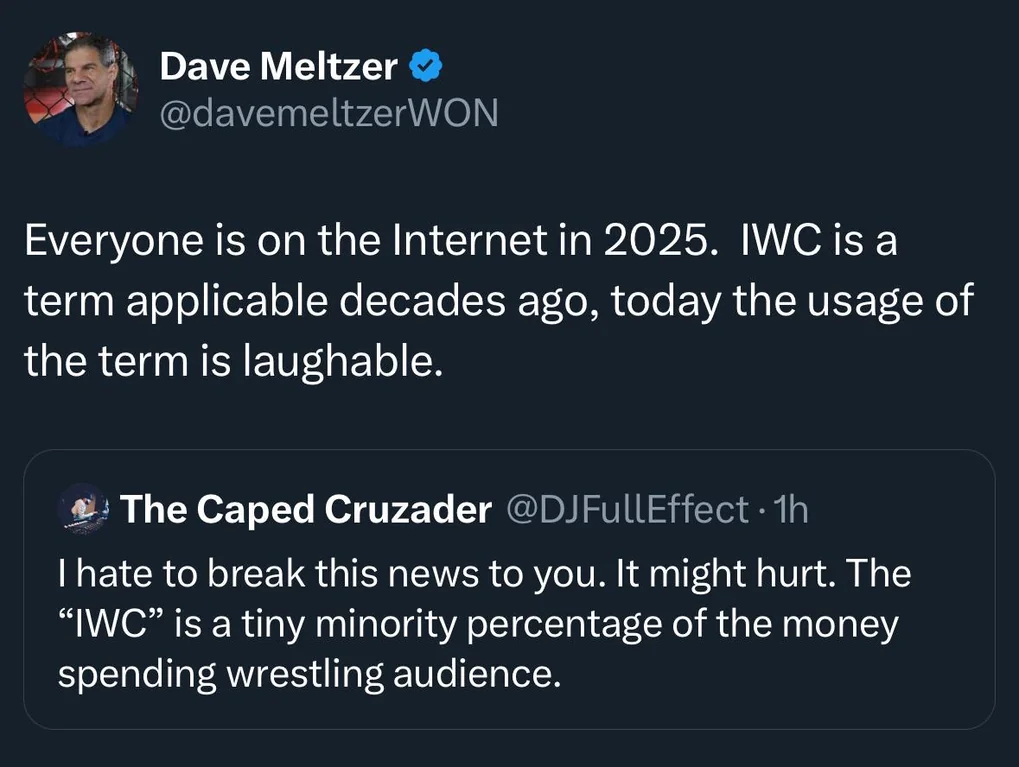Click the 1h timestamp on quoted tweet
The width and height of the screenshot is (1019, 767).
[791, 510]
